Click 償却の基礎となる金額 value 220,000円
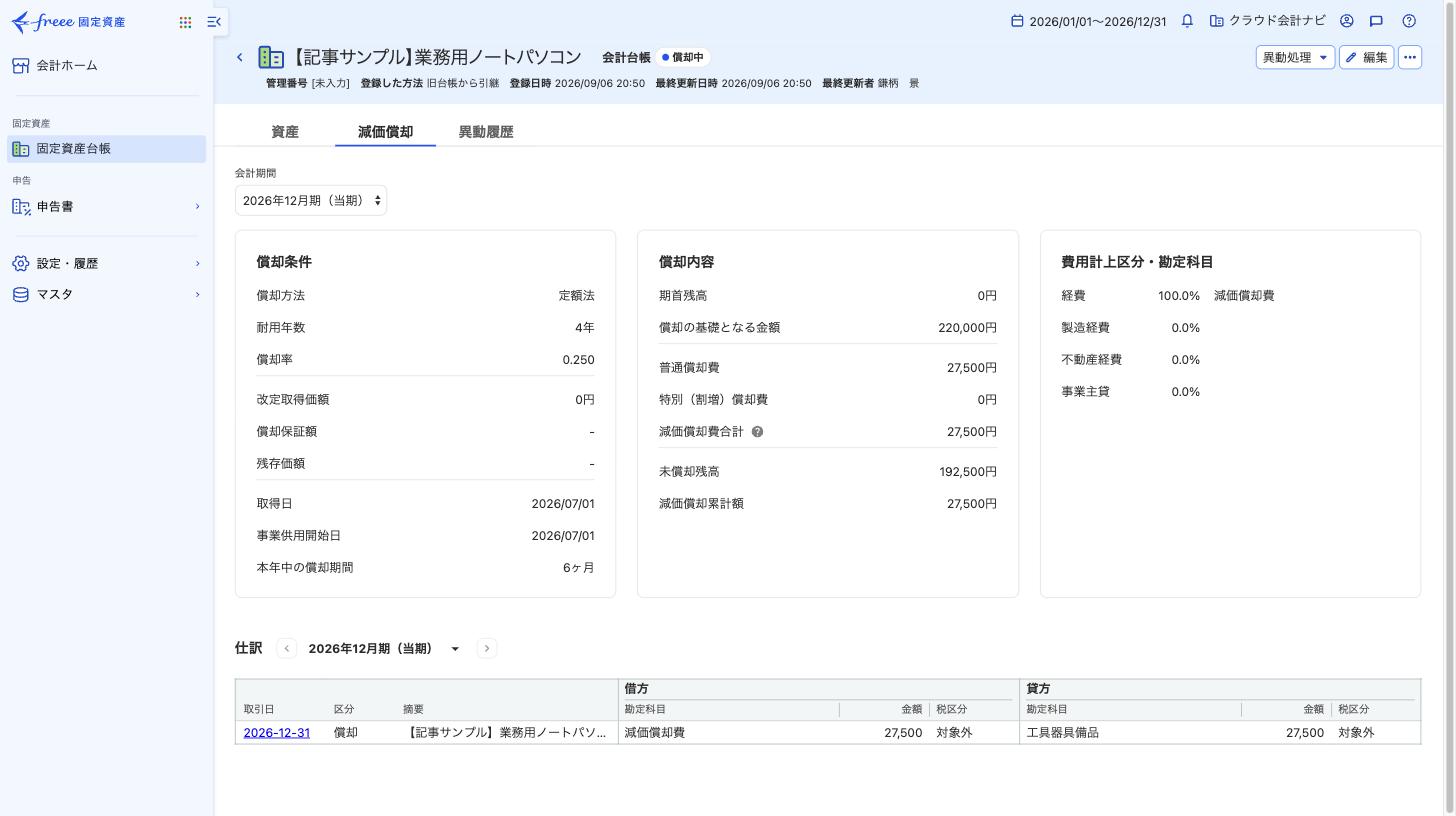 [x=967, y=328]
